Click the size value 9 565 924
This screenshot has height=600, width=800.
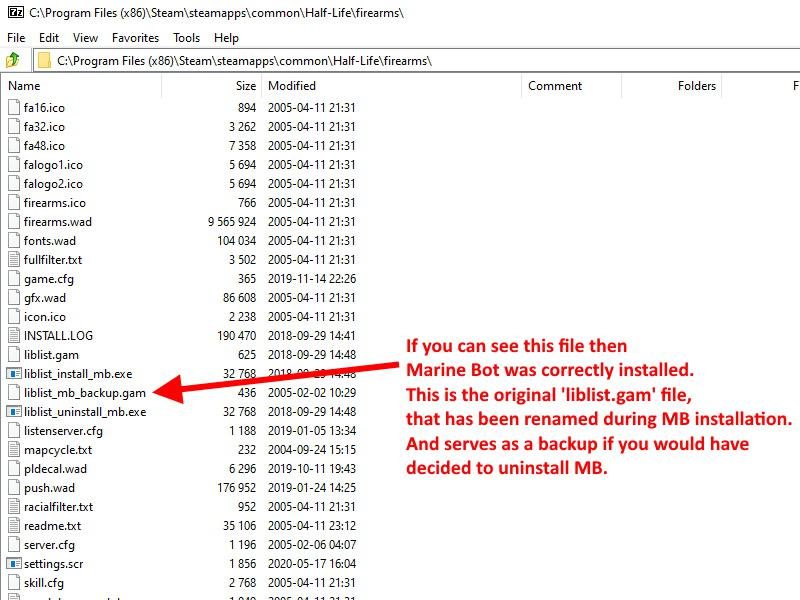[x=232, y=221]
